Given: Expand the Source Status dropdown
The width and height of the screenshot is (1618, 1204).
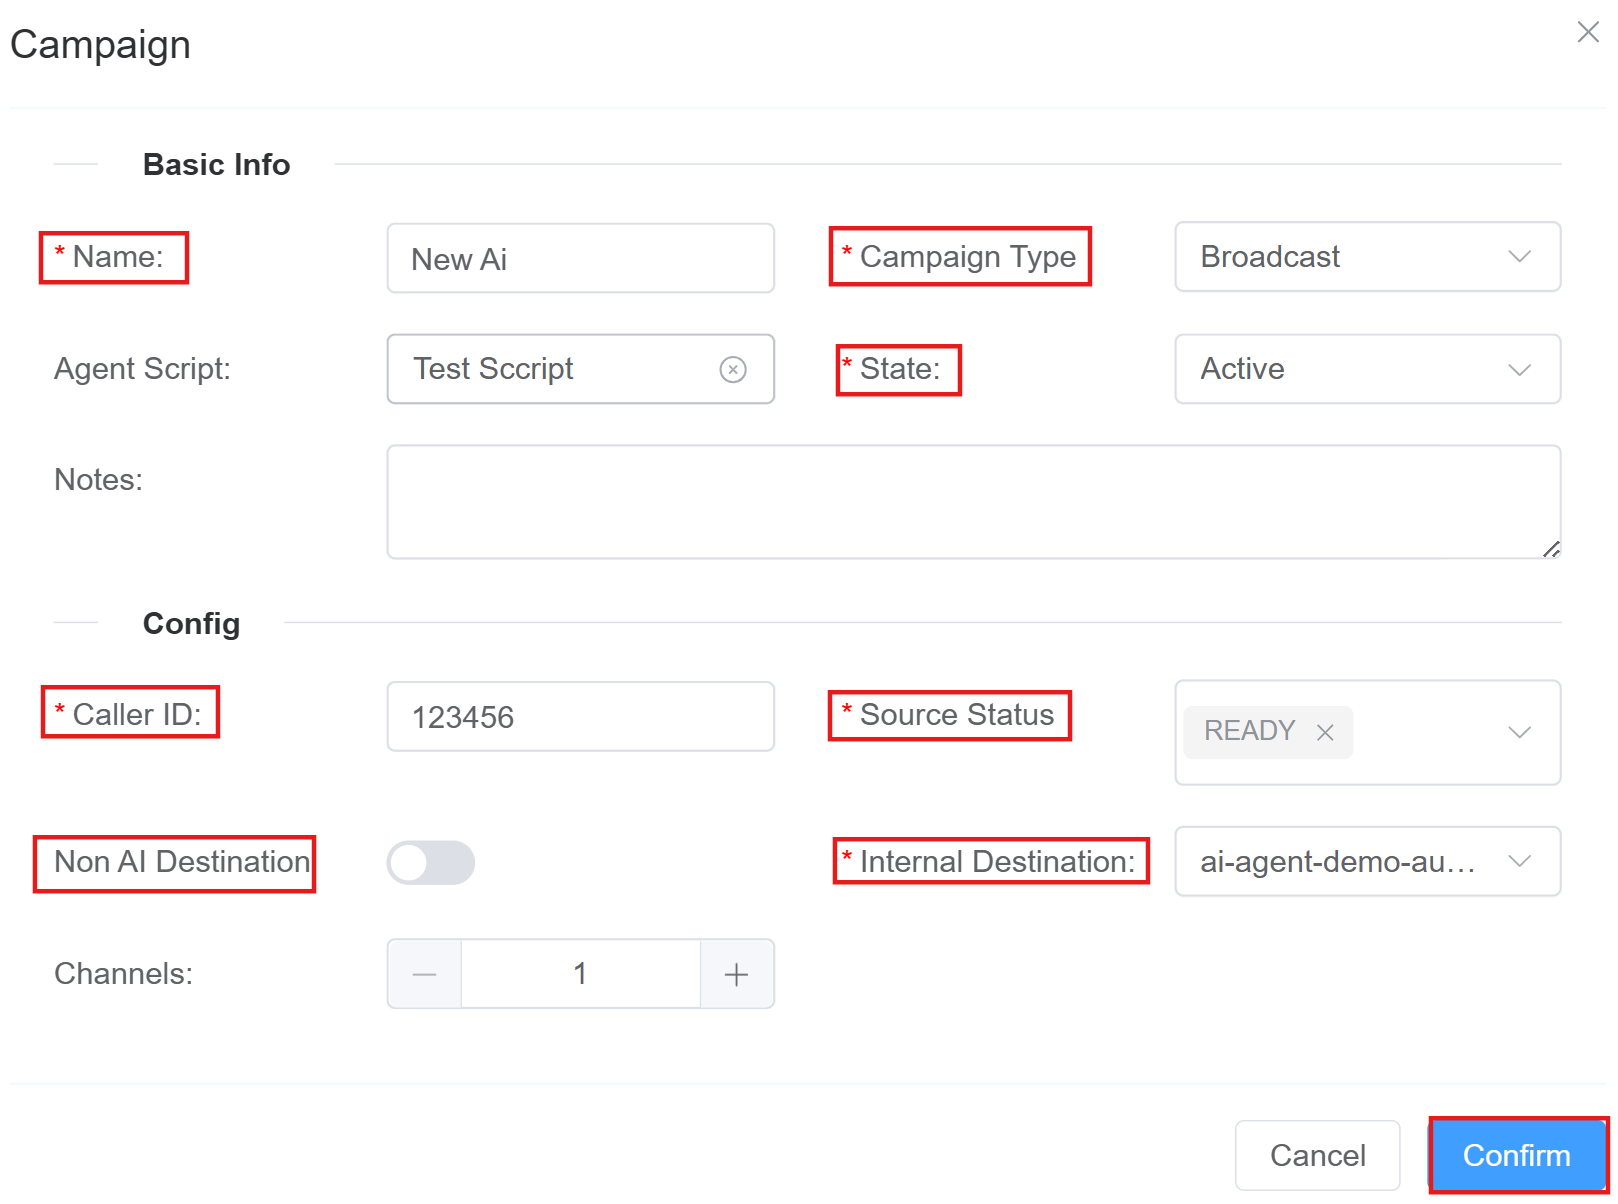Looking at the screenshot, I should pos(1519,732).
